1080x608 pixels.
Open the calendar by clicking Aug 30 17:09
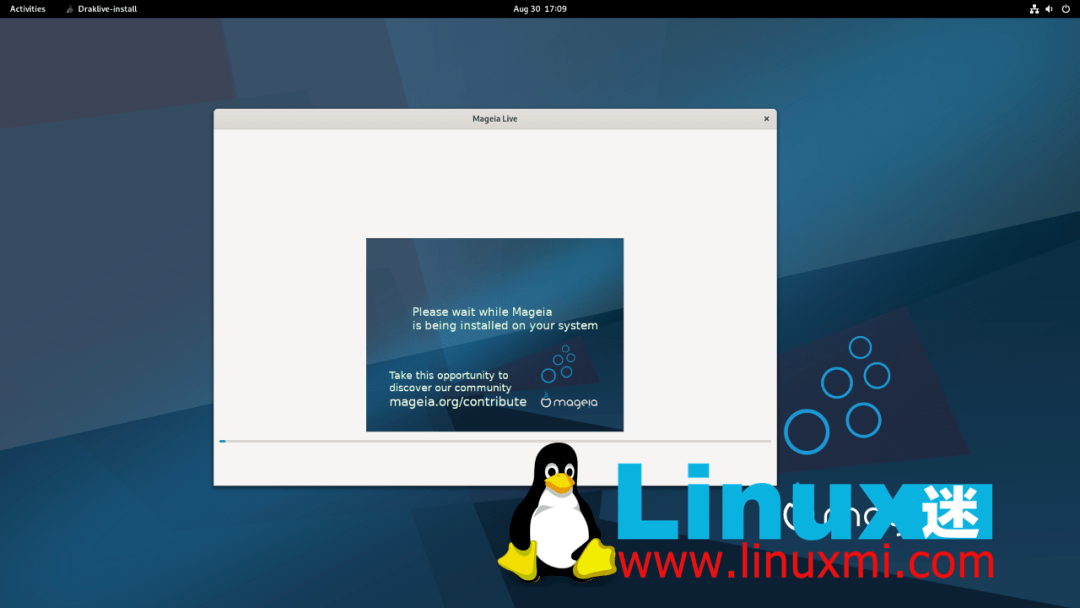[x=540, y=9]
